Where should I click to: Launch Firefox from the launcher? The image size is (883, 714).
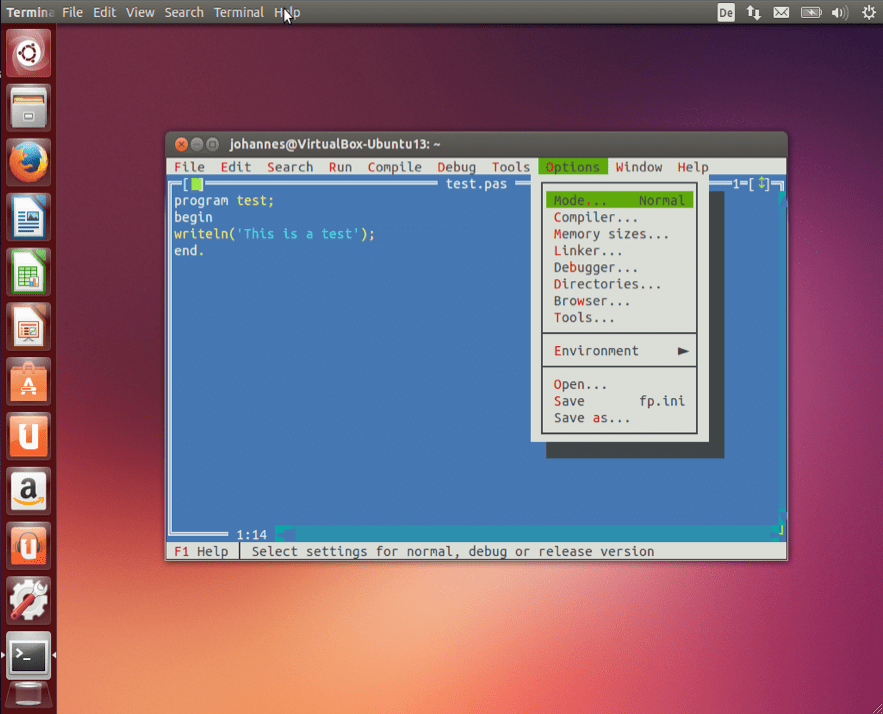28,162
